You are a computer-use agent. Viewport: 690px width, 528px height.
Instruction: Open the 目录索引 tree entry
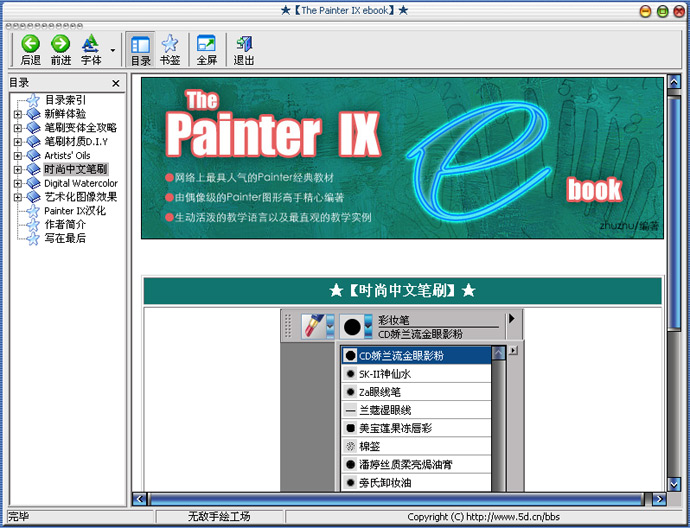[x=65, y=100]
